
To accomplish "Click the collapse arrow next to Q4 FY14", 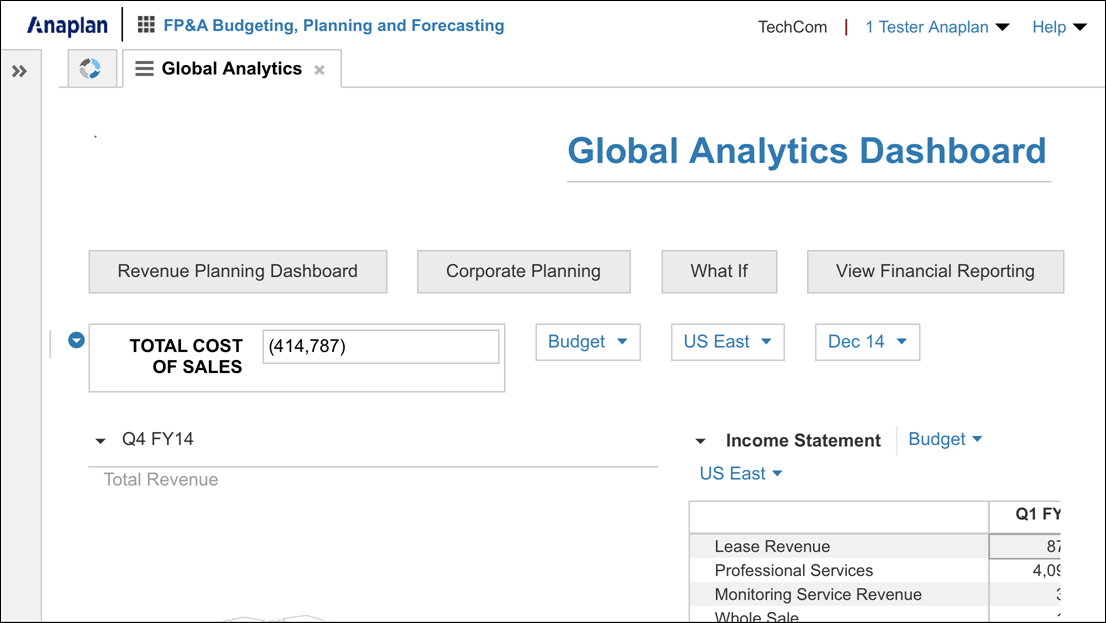I will coord(100,440).
